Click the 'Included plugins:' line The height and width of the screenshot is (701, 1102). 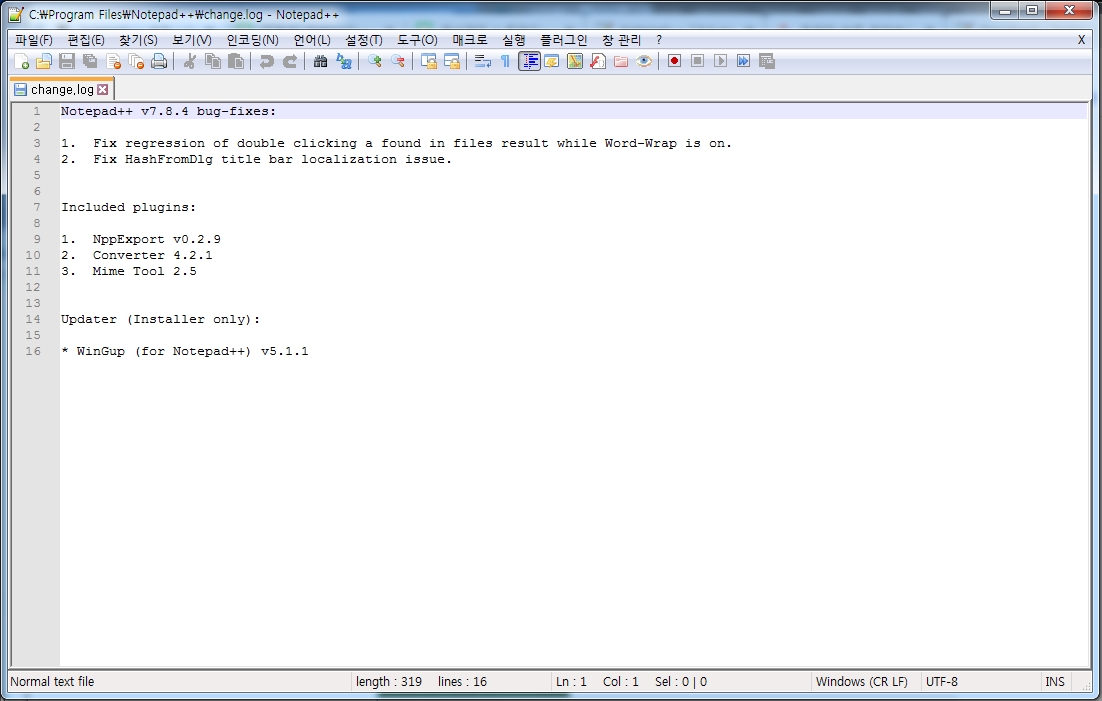(129, 207)
